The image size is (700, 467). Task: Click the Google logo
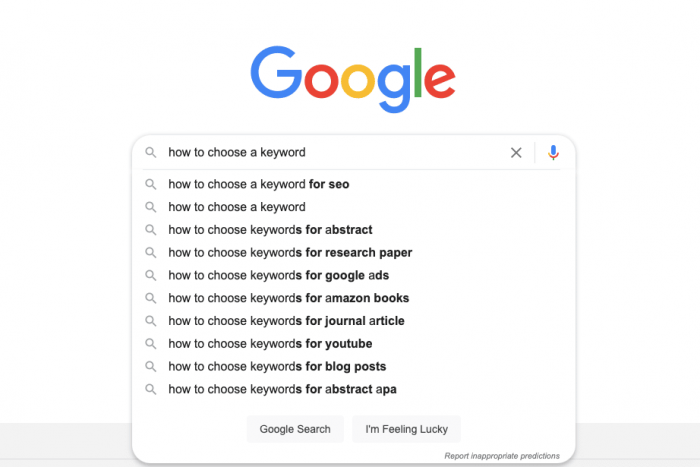tap(353, 79)
